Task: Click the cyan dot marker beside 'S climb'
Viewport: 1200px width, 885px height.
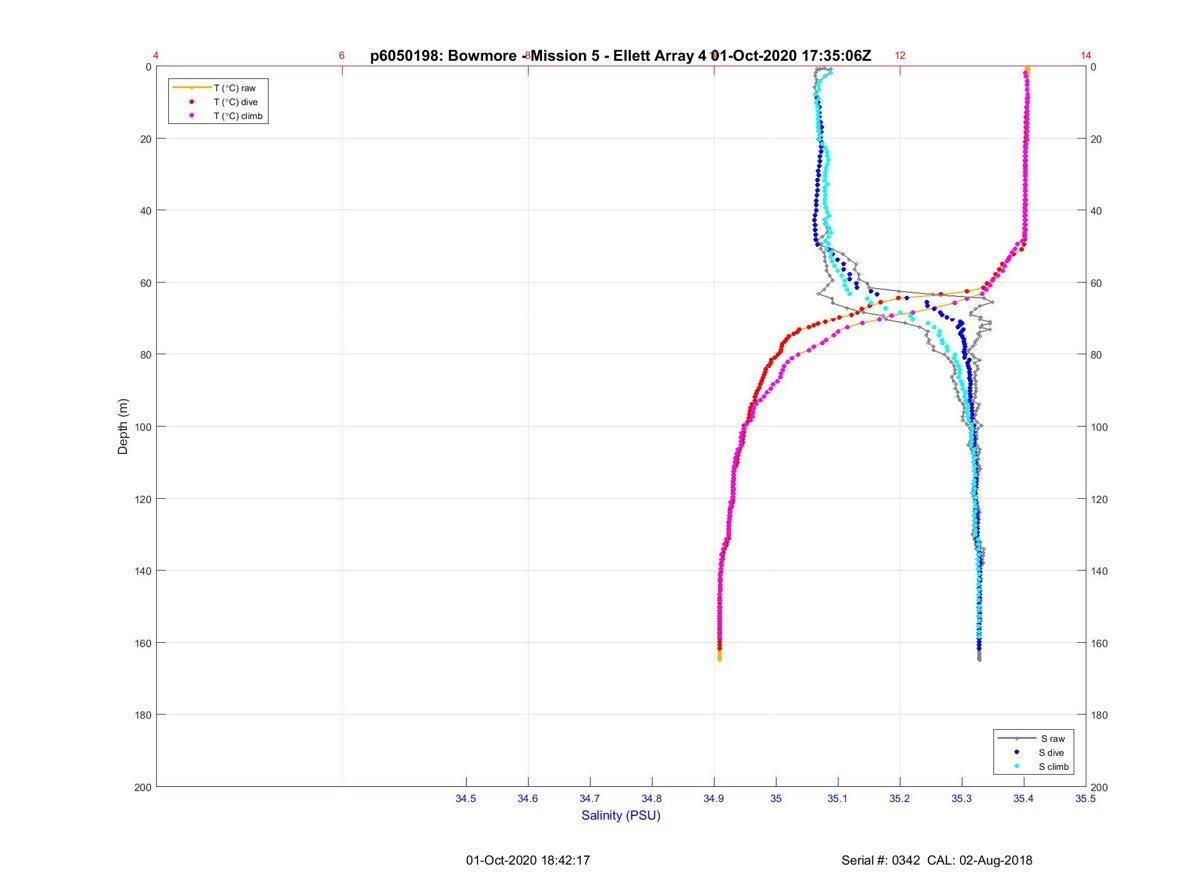Action: [1017, 766]
